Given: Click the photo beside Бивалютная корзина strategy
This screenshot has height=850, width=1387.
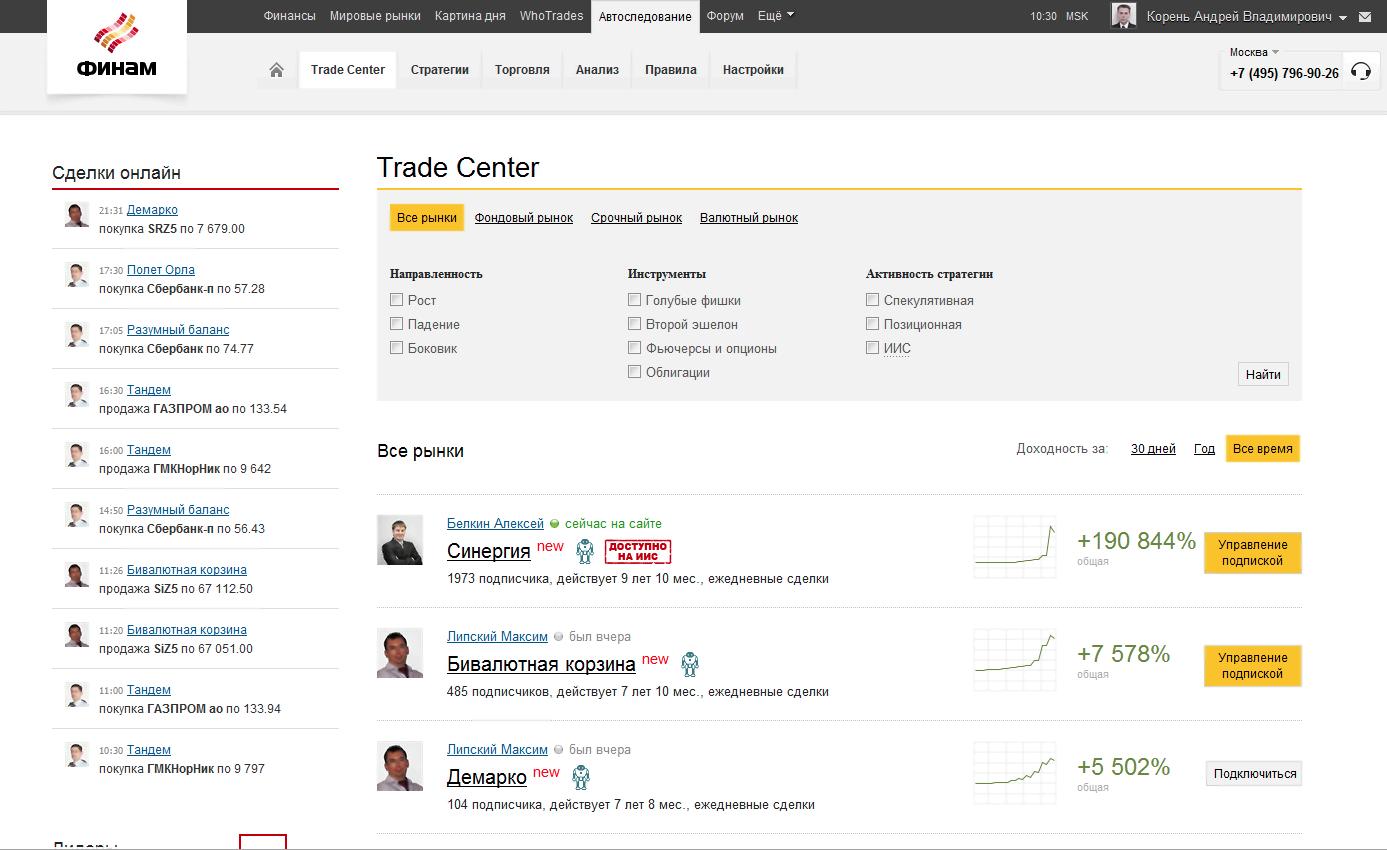Looking at the screenshot, I should (400, 653).
